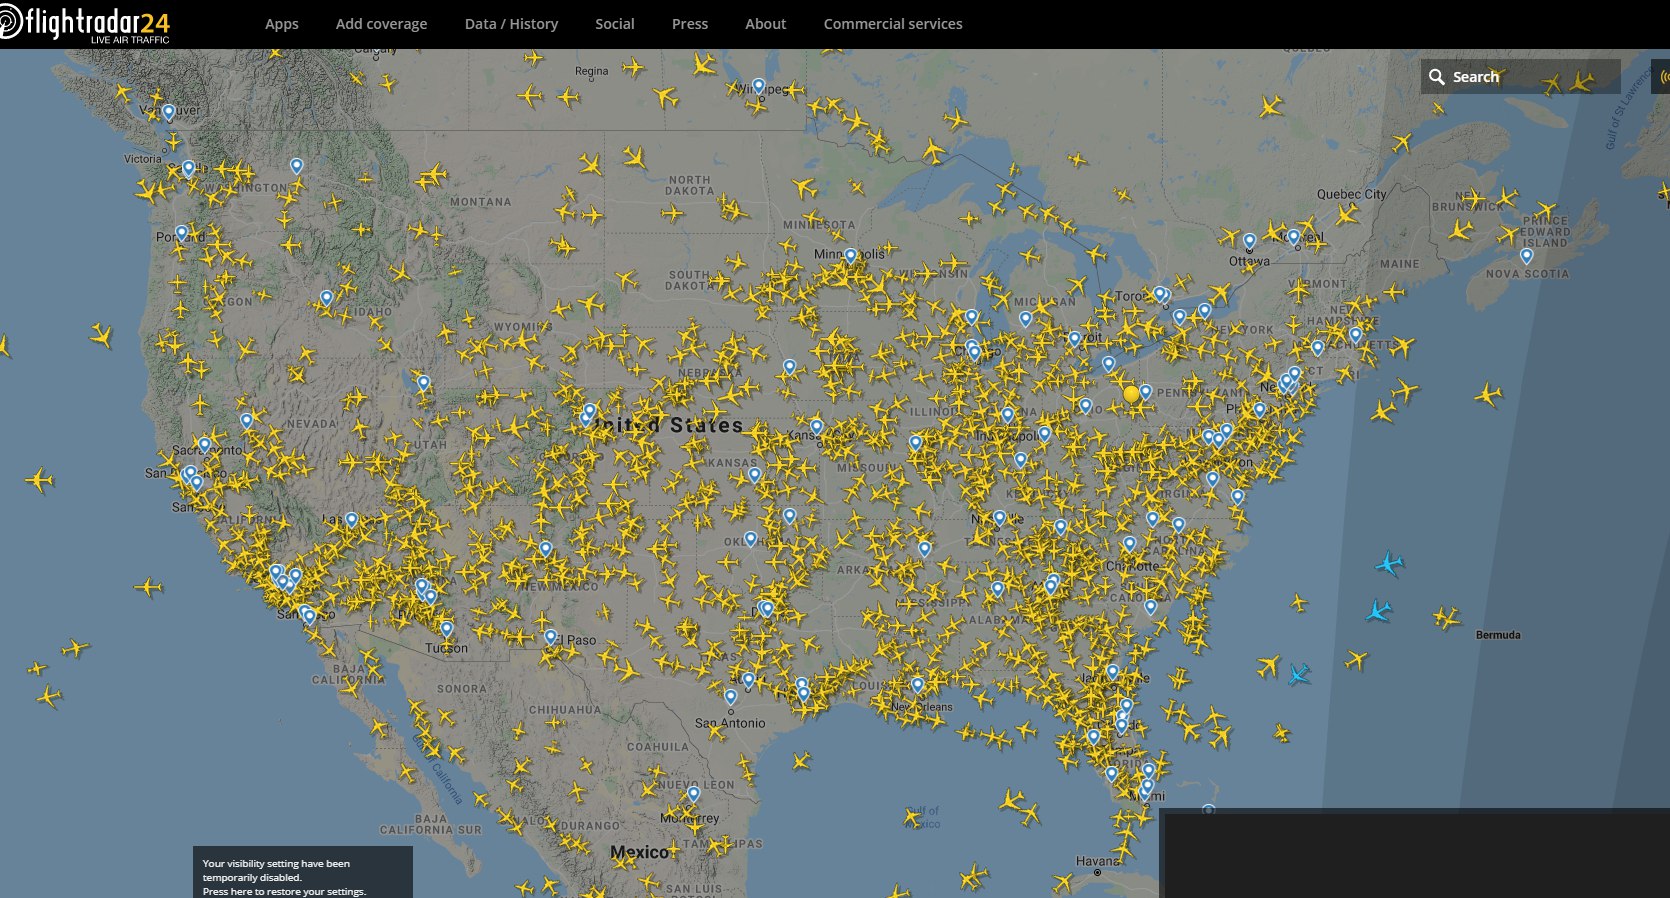Select airport pin above the UTAH label
This screenshot has height=898, width=1670.
tap(423, 383)
